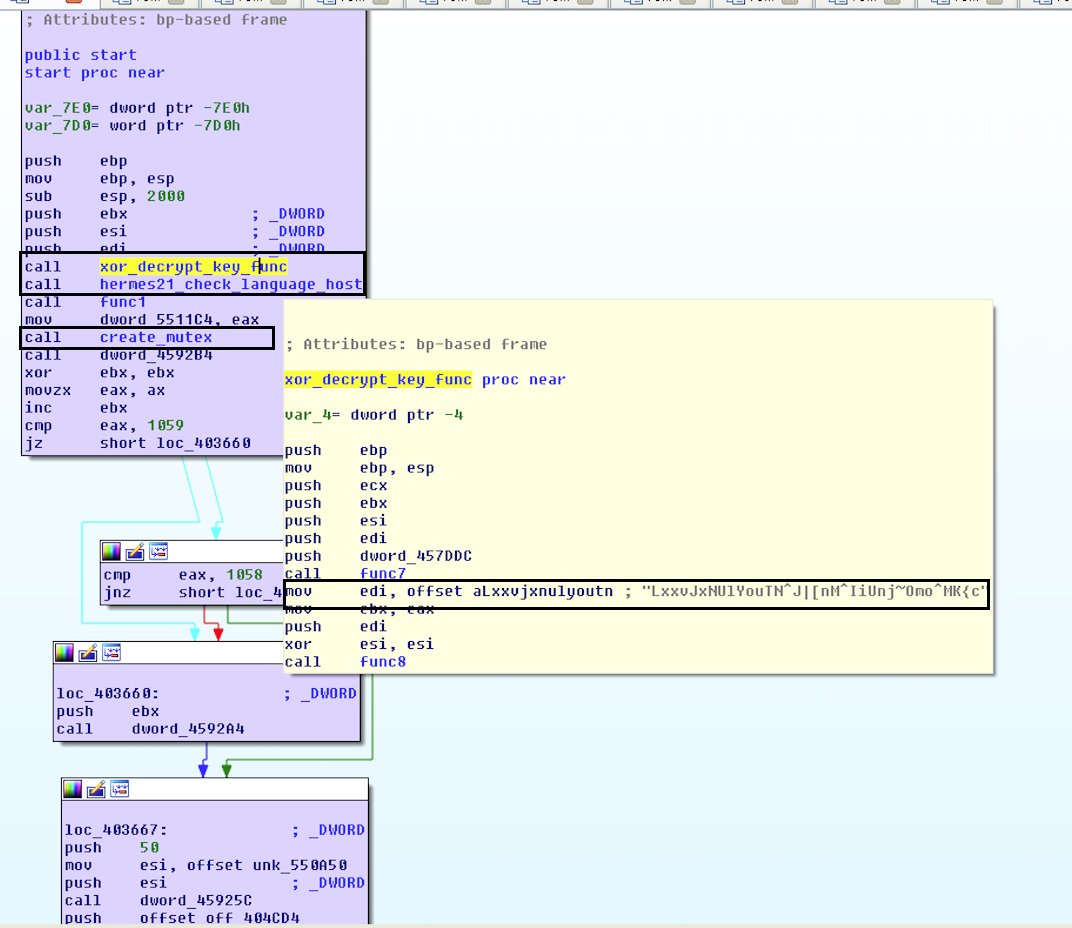Click off_404CD4 offset operand
This screenshot has height=928, width=1072.
click(x=253, y=918)
